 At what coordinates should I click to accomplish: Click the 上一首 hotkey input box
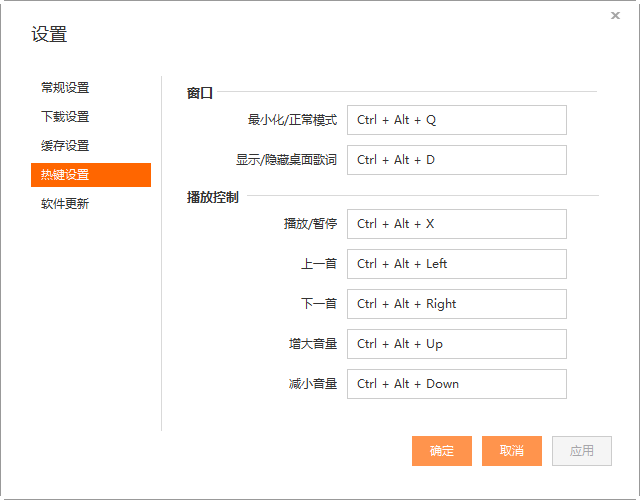click(x=456, y=264)
